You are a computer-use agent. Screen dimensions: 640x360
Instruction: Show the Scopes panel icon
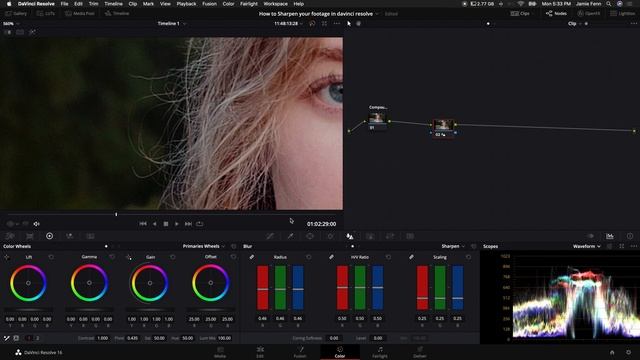click(x=610, y=236)
